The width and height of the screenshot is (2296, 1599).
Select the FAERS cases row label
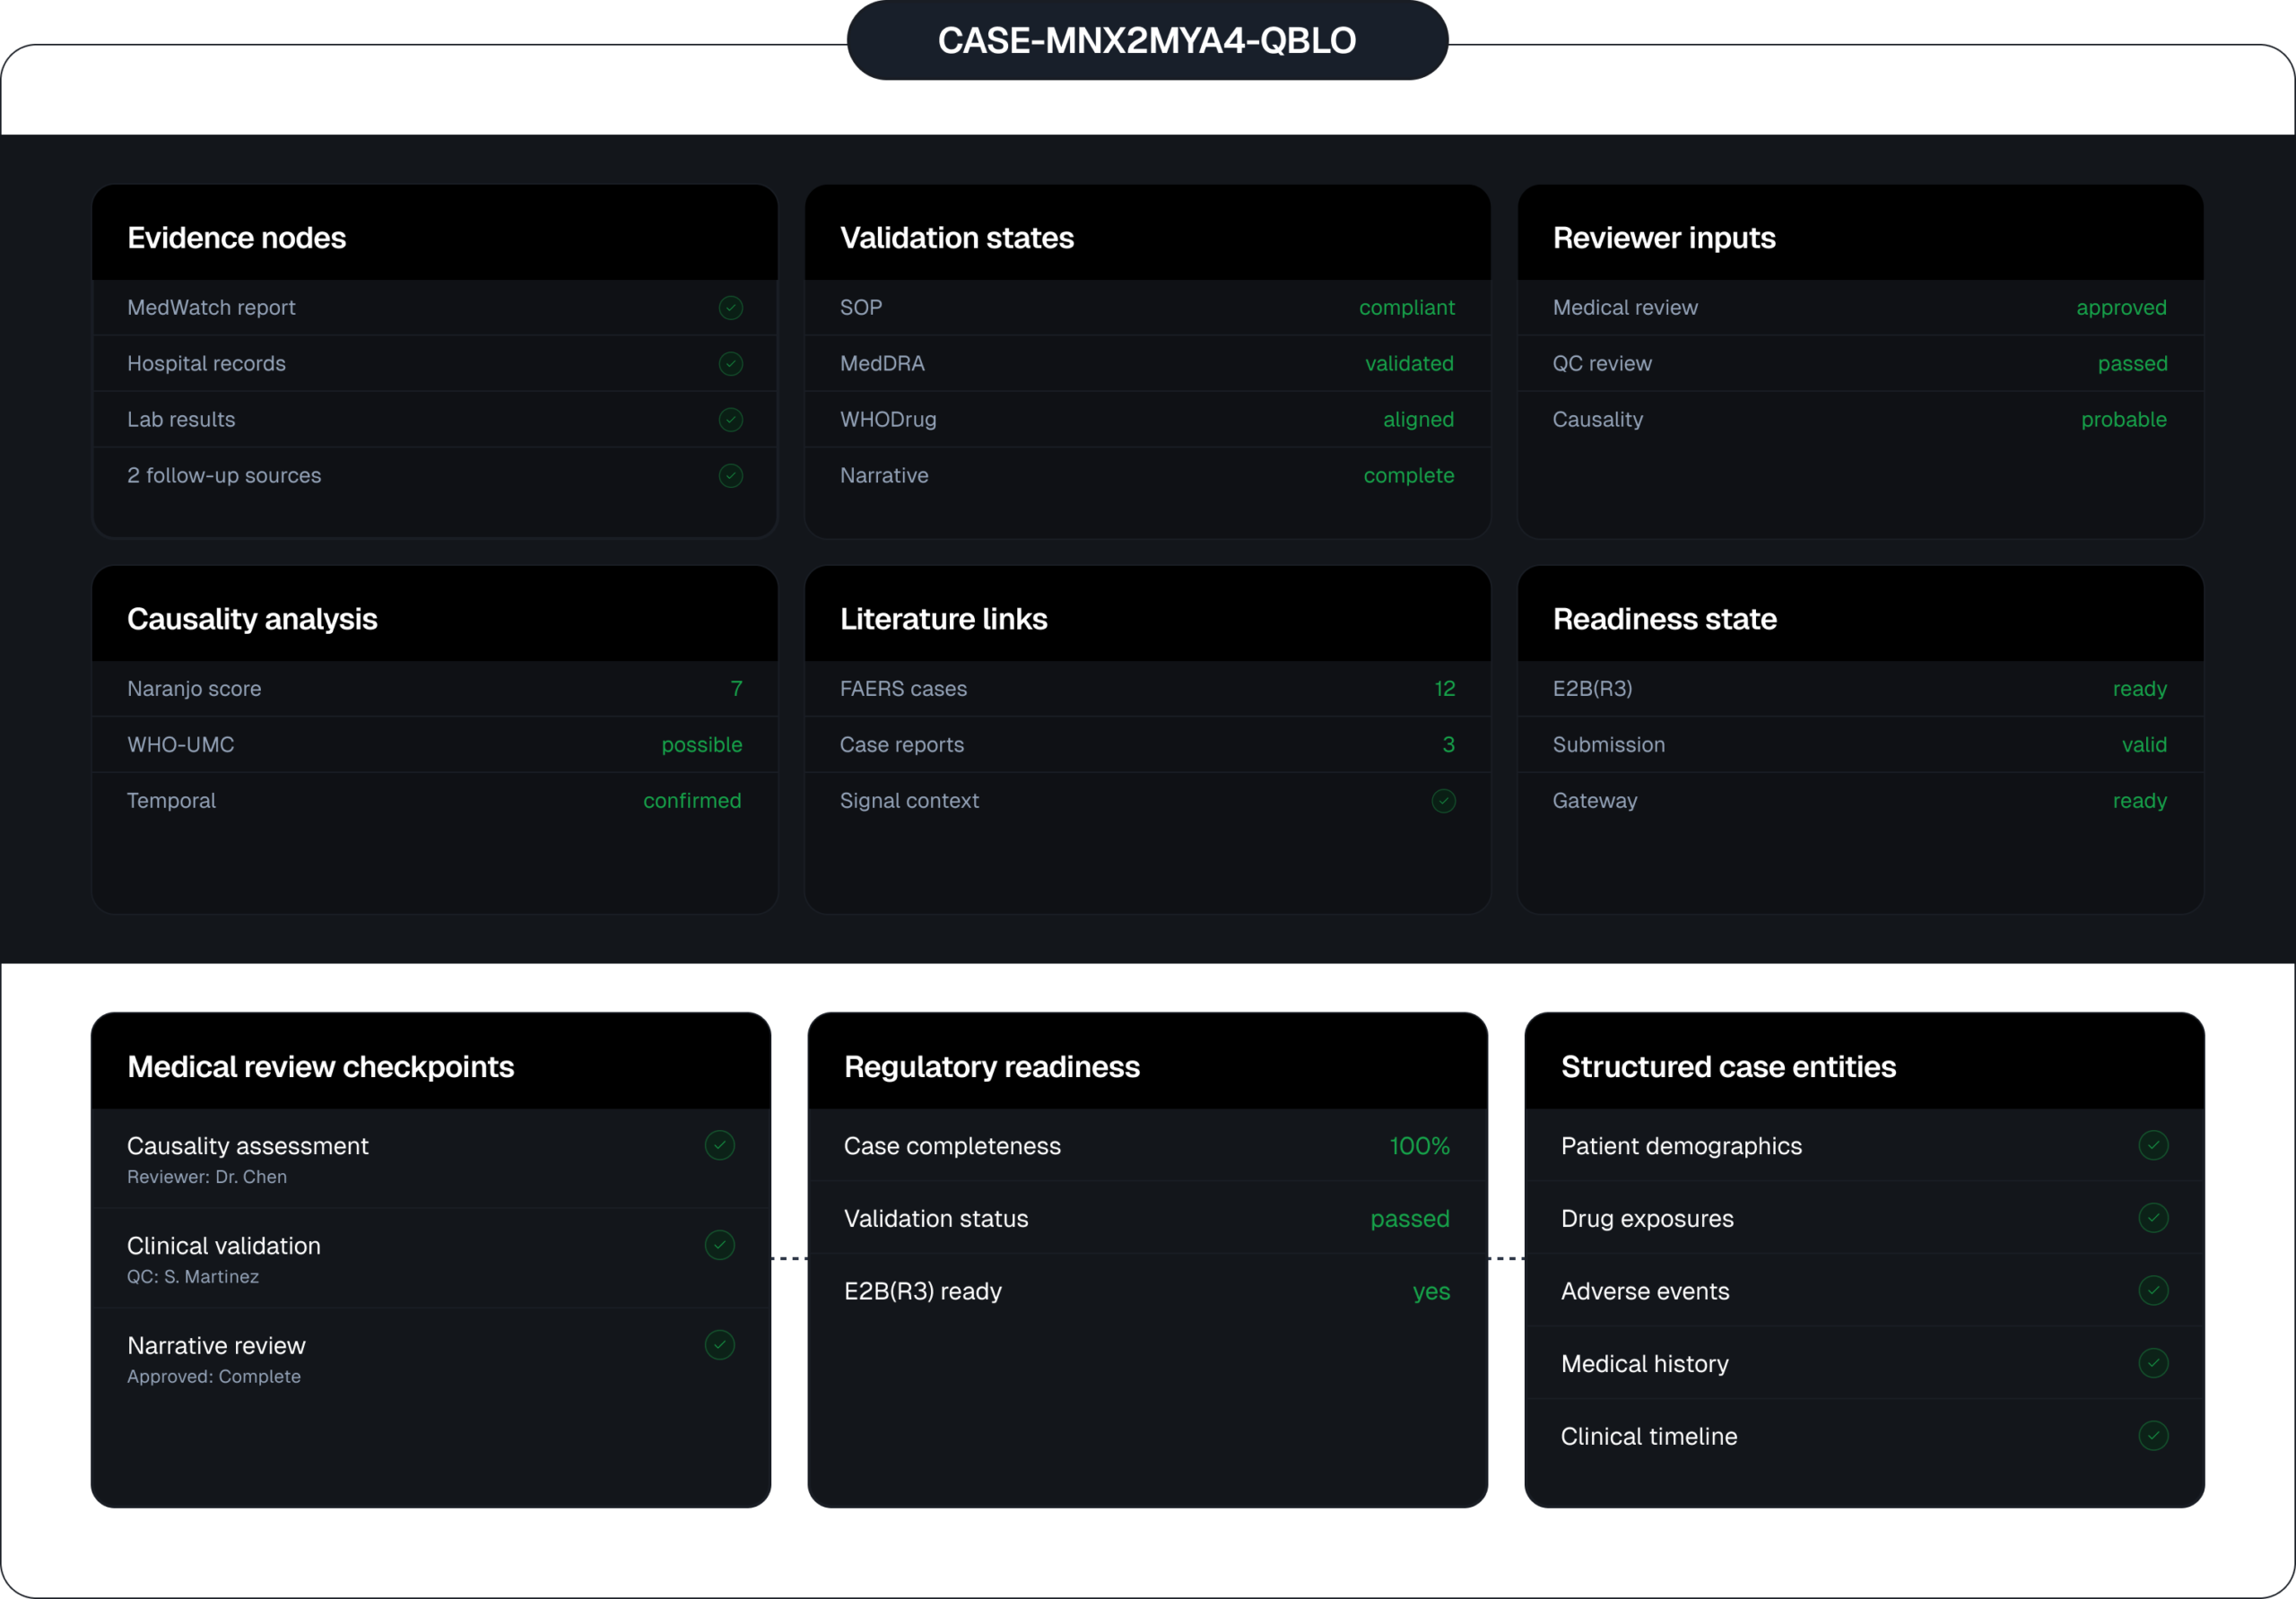coord(903,689)
